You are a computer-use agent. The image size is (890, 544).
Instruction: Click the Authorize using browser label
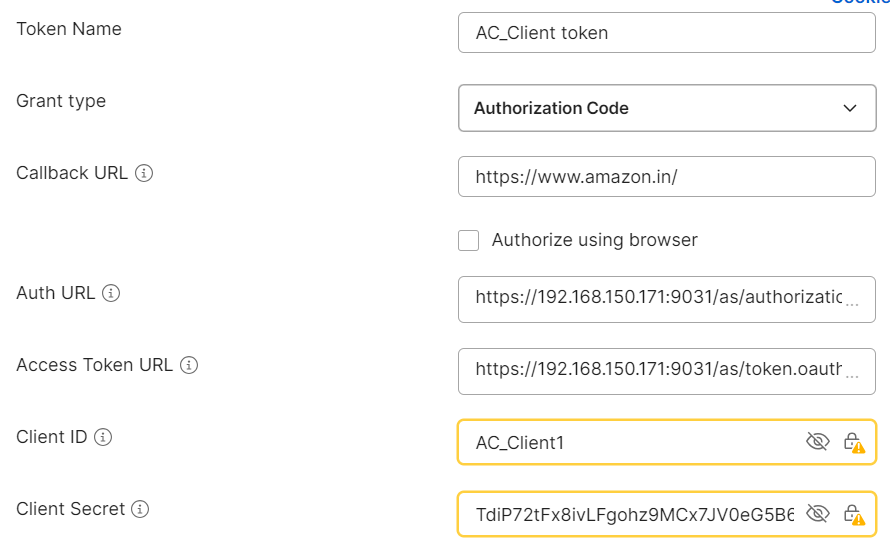pyautogui.click(x=594, y=240)
